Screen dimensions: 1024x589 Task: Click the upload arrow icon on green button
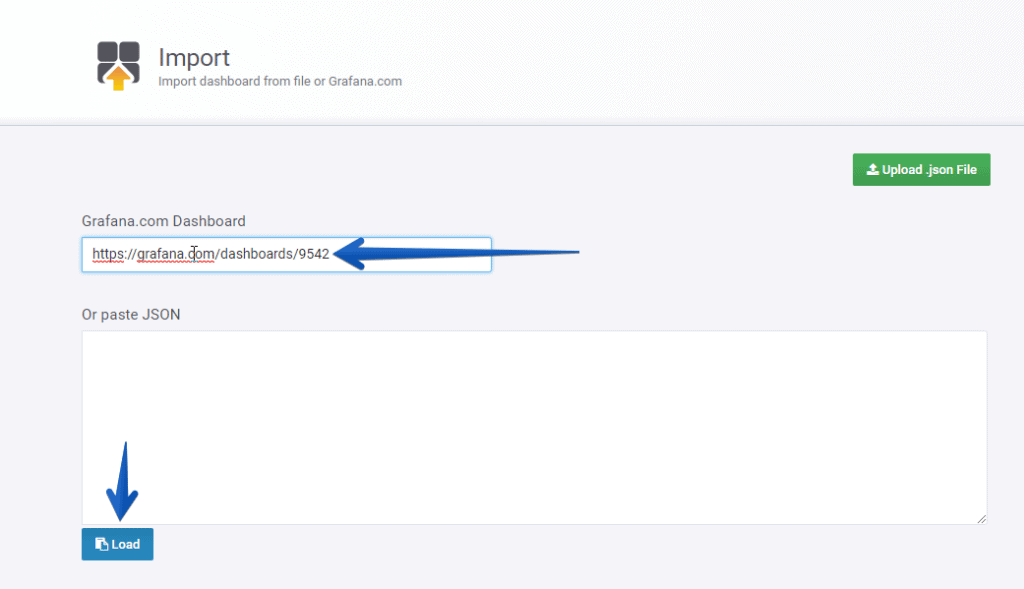pyautogui.click(x=872, y=169)
